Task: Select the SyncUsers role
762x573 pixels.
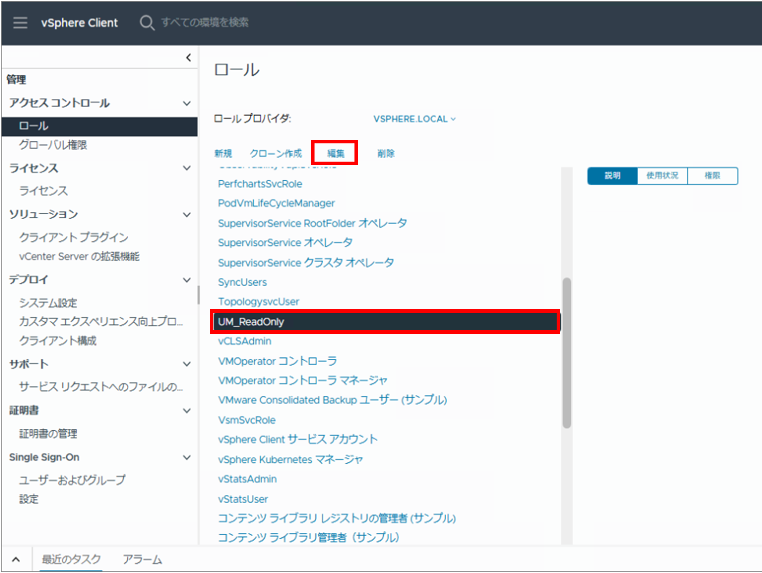Action: coord(242,282)
